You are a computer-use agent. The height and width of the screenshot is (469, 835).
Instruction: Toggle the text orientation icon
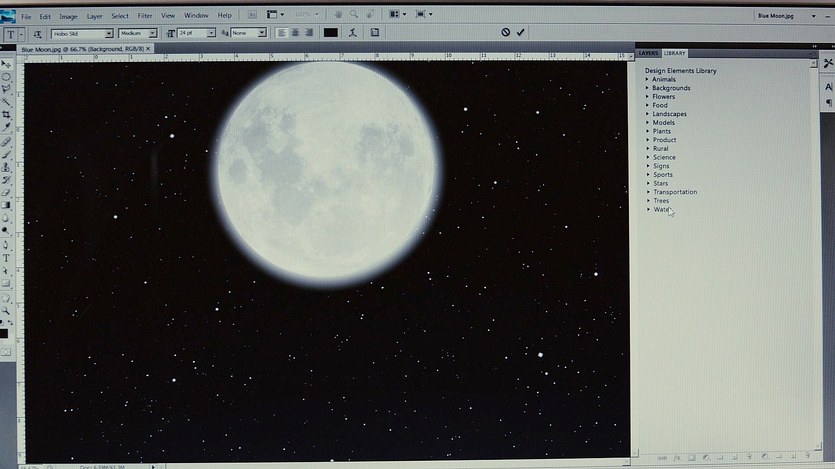(38, 33)
